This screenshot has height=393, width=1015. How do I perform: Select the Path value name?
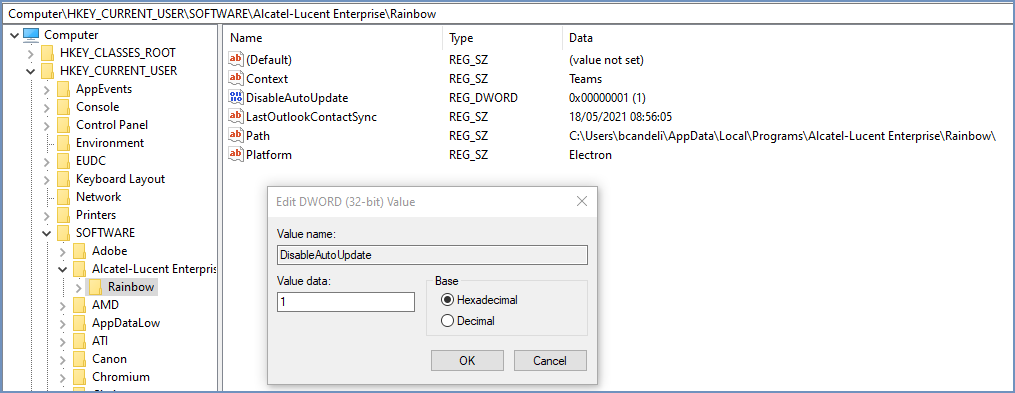click(x=258, y=136)
